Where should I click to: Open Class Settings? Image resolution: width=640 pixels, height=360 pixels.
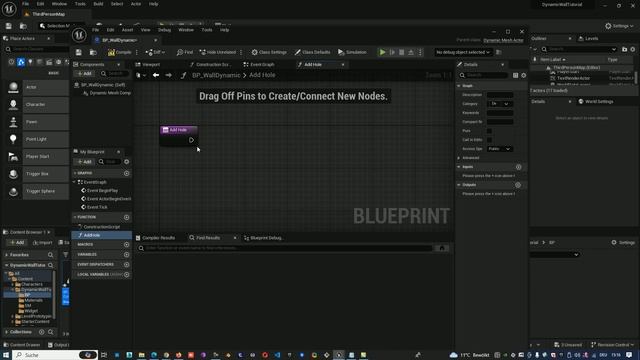[x=269, y=52]
